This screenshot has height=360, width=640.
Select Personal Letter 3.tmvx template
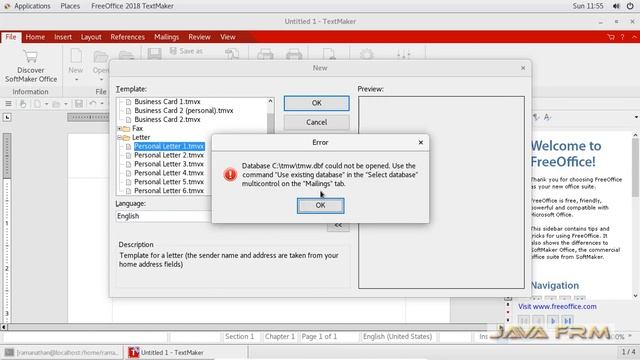coord(169,164)
